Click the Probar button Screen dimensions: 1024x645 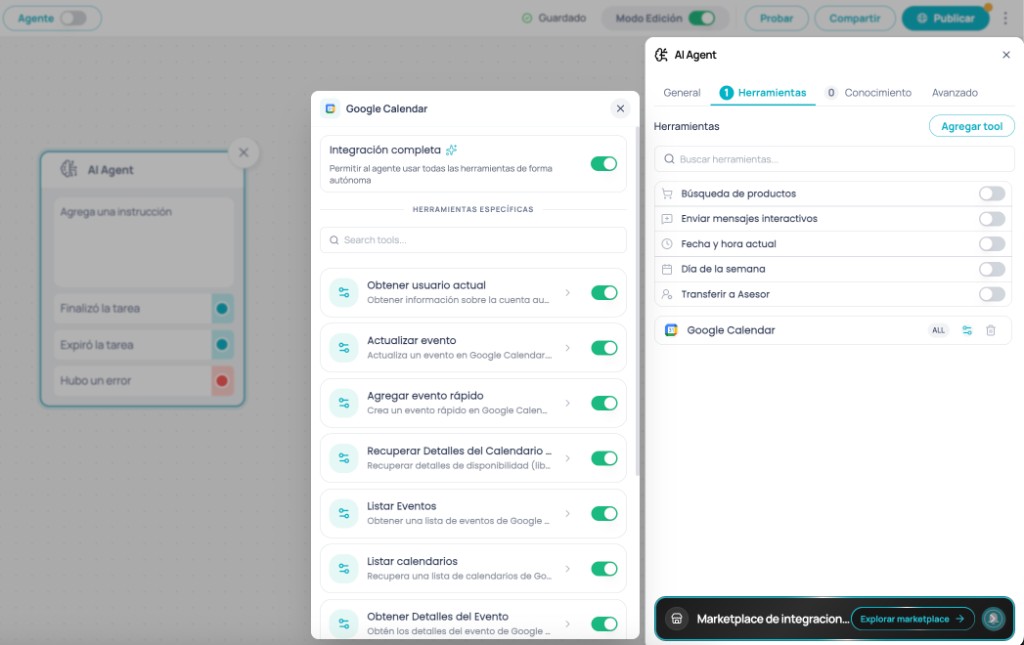click(x=776, y=18)
